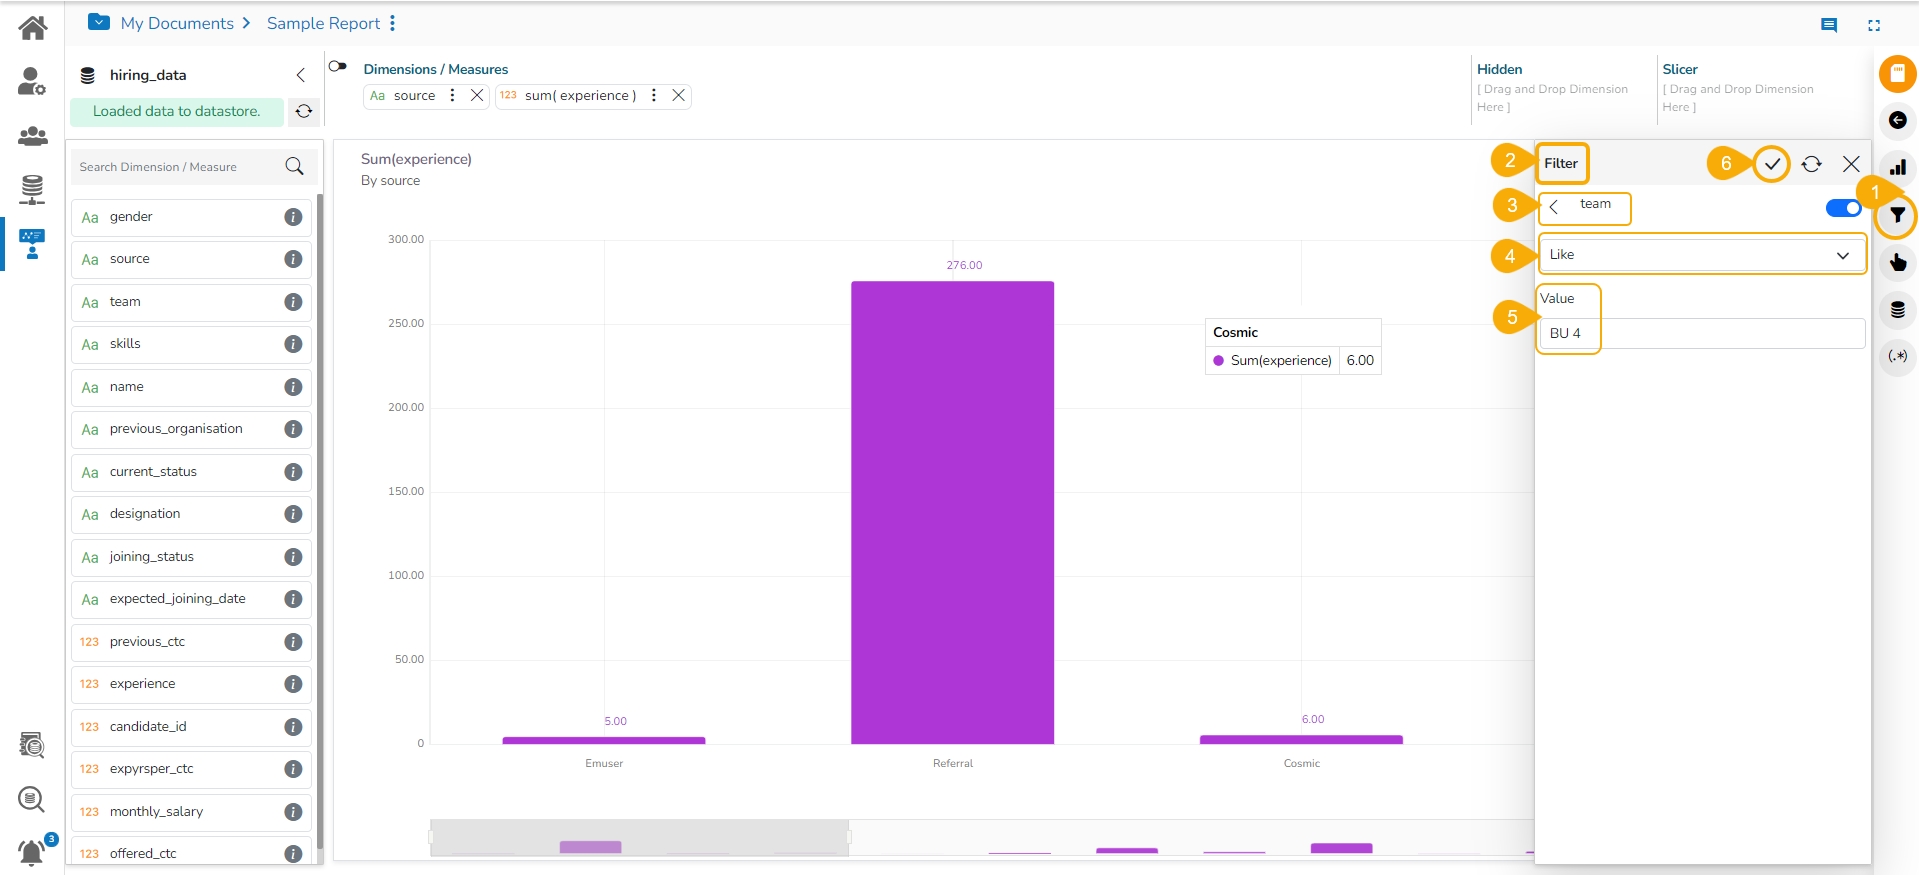Click the back arrow circle icon

(x=1897, y=120)
